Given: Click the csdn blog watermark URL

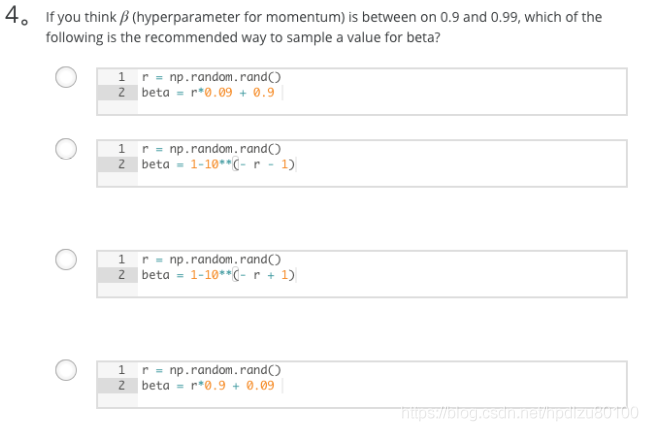Looking at the screenshot, I should 519,412.
